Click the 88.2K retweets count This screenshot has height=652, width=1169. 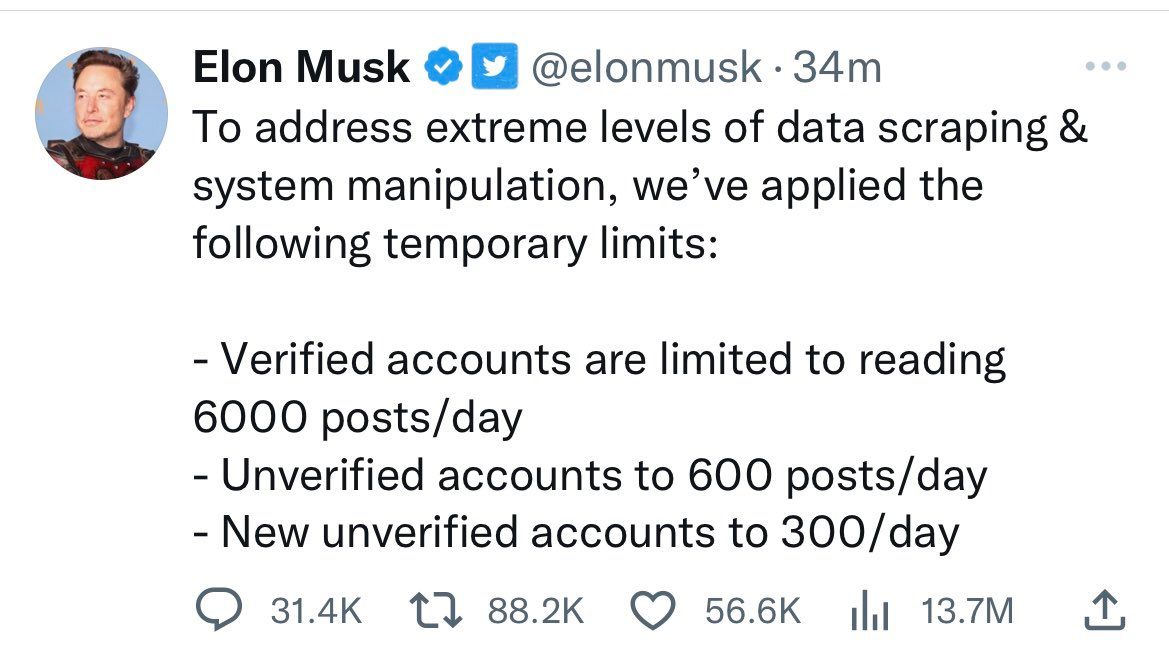pyautogui.click(x=535, y=610)
